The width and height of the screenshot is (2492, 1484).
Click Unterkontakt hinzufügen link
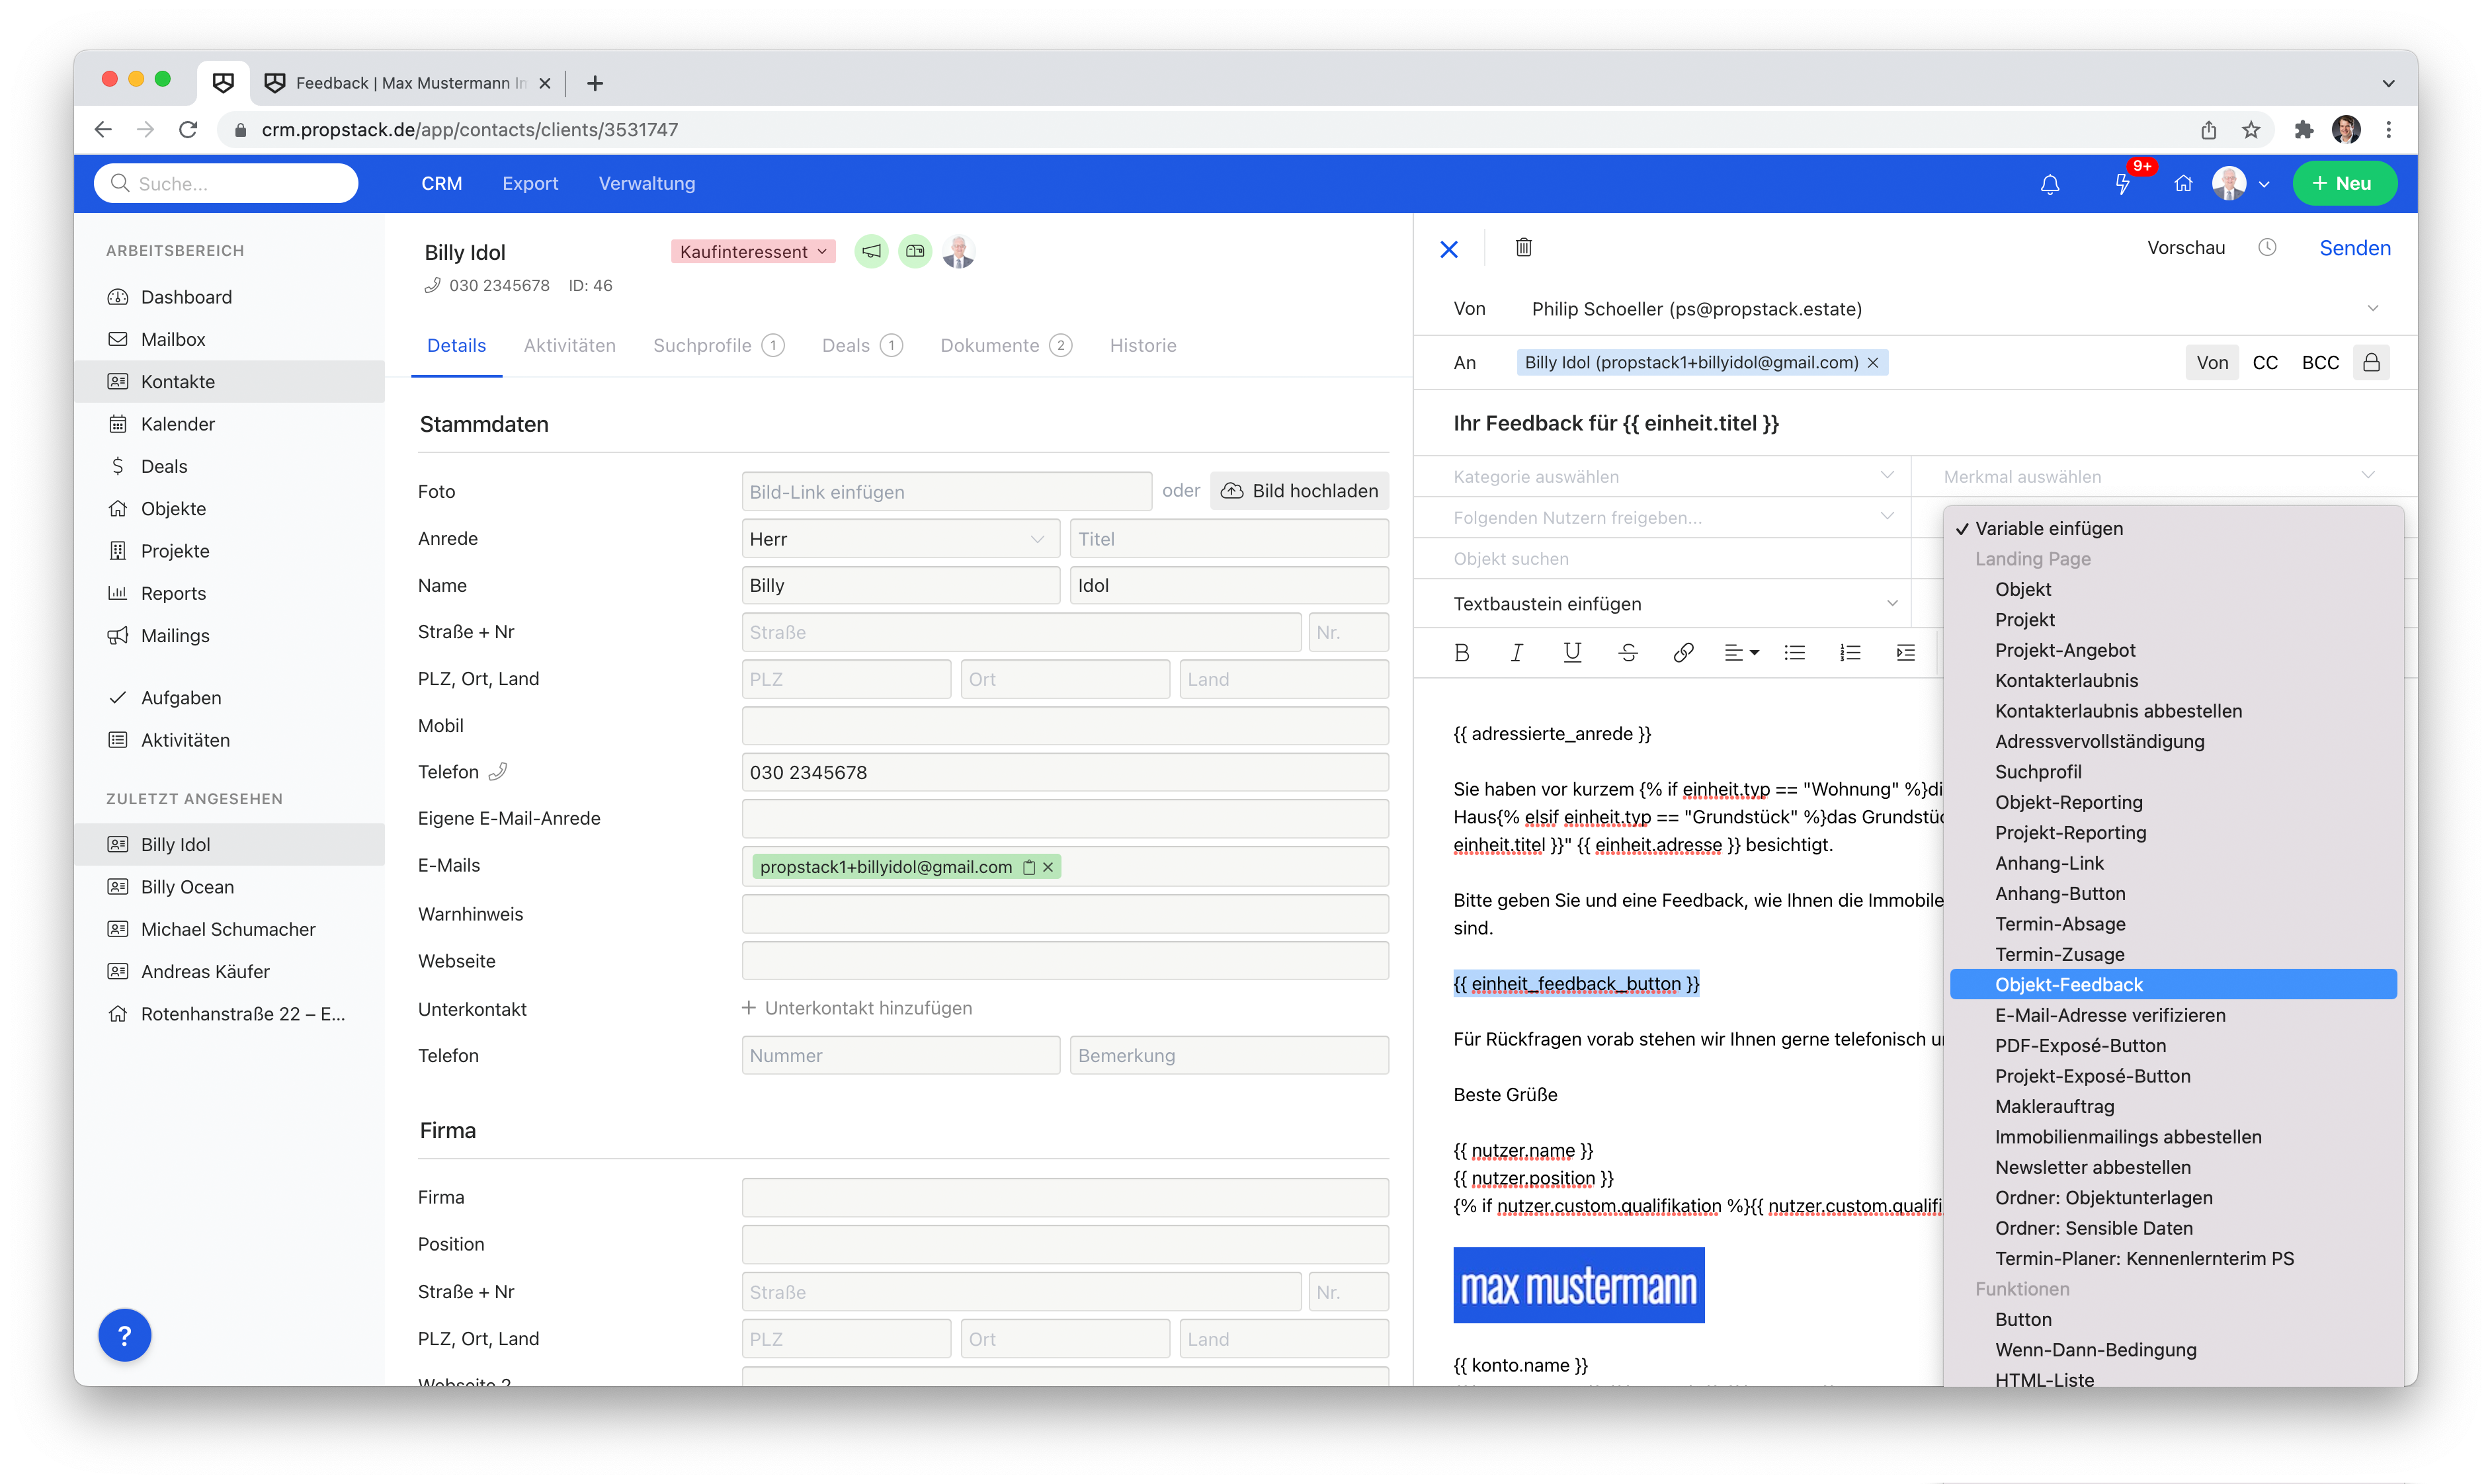[857, 1008]
